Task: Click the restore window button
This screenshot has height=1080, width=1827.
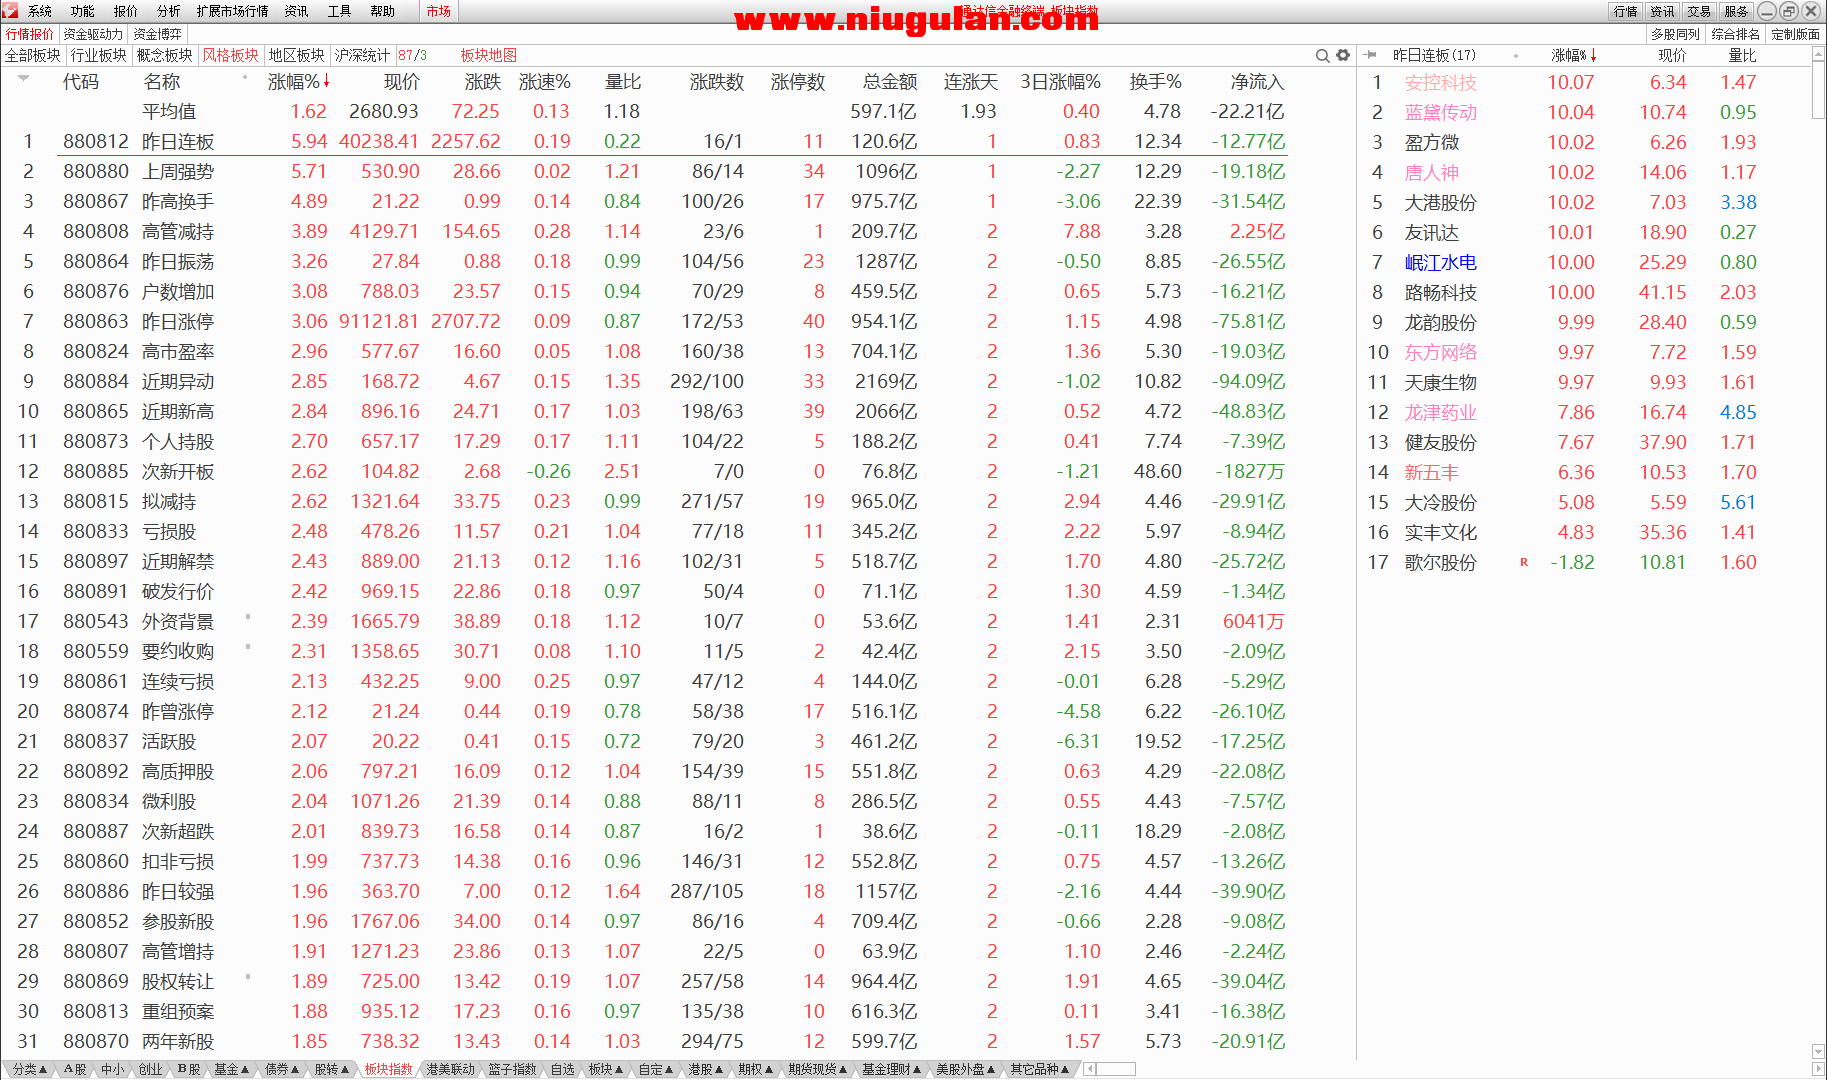Action: (x=1788, y=11)
